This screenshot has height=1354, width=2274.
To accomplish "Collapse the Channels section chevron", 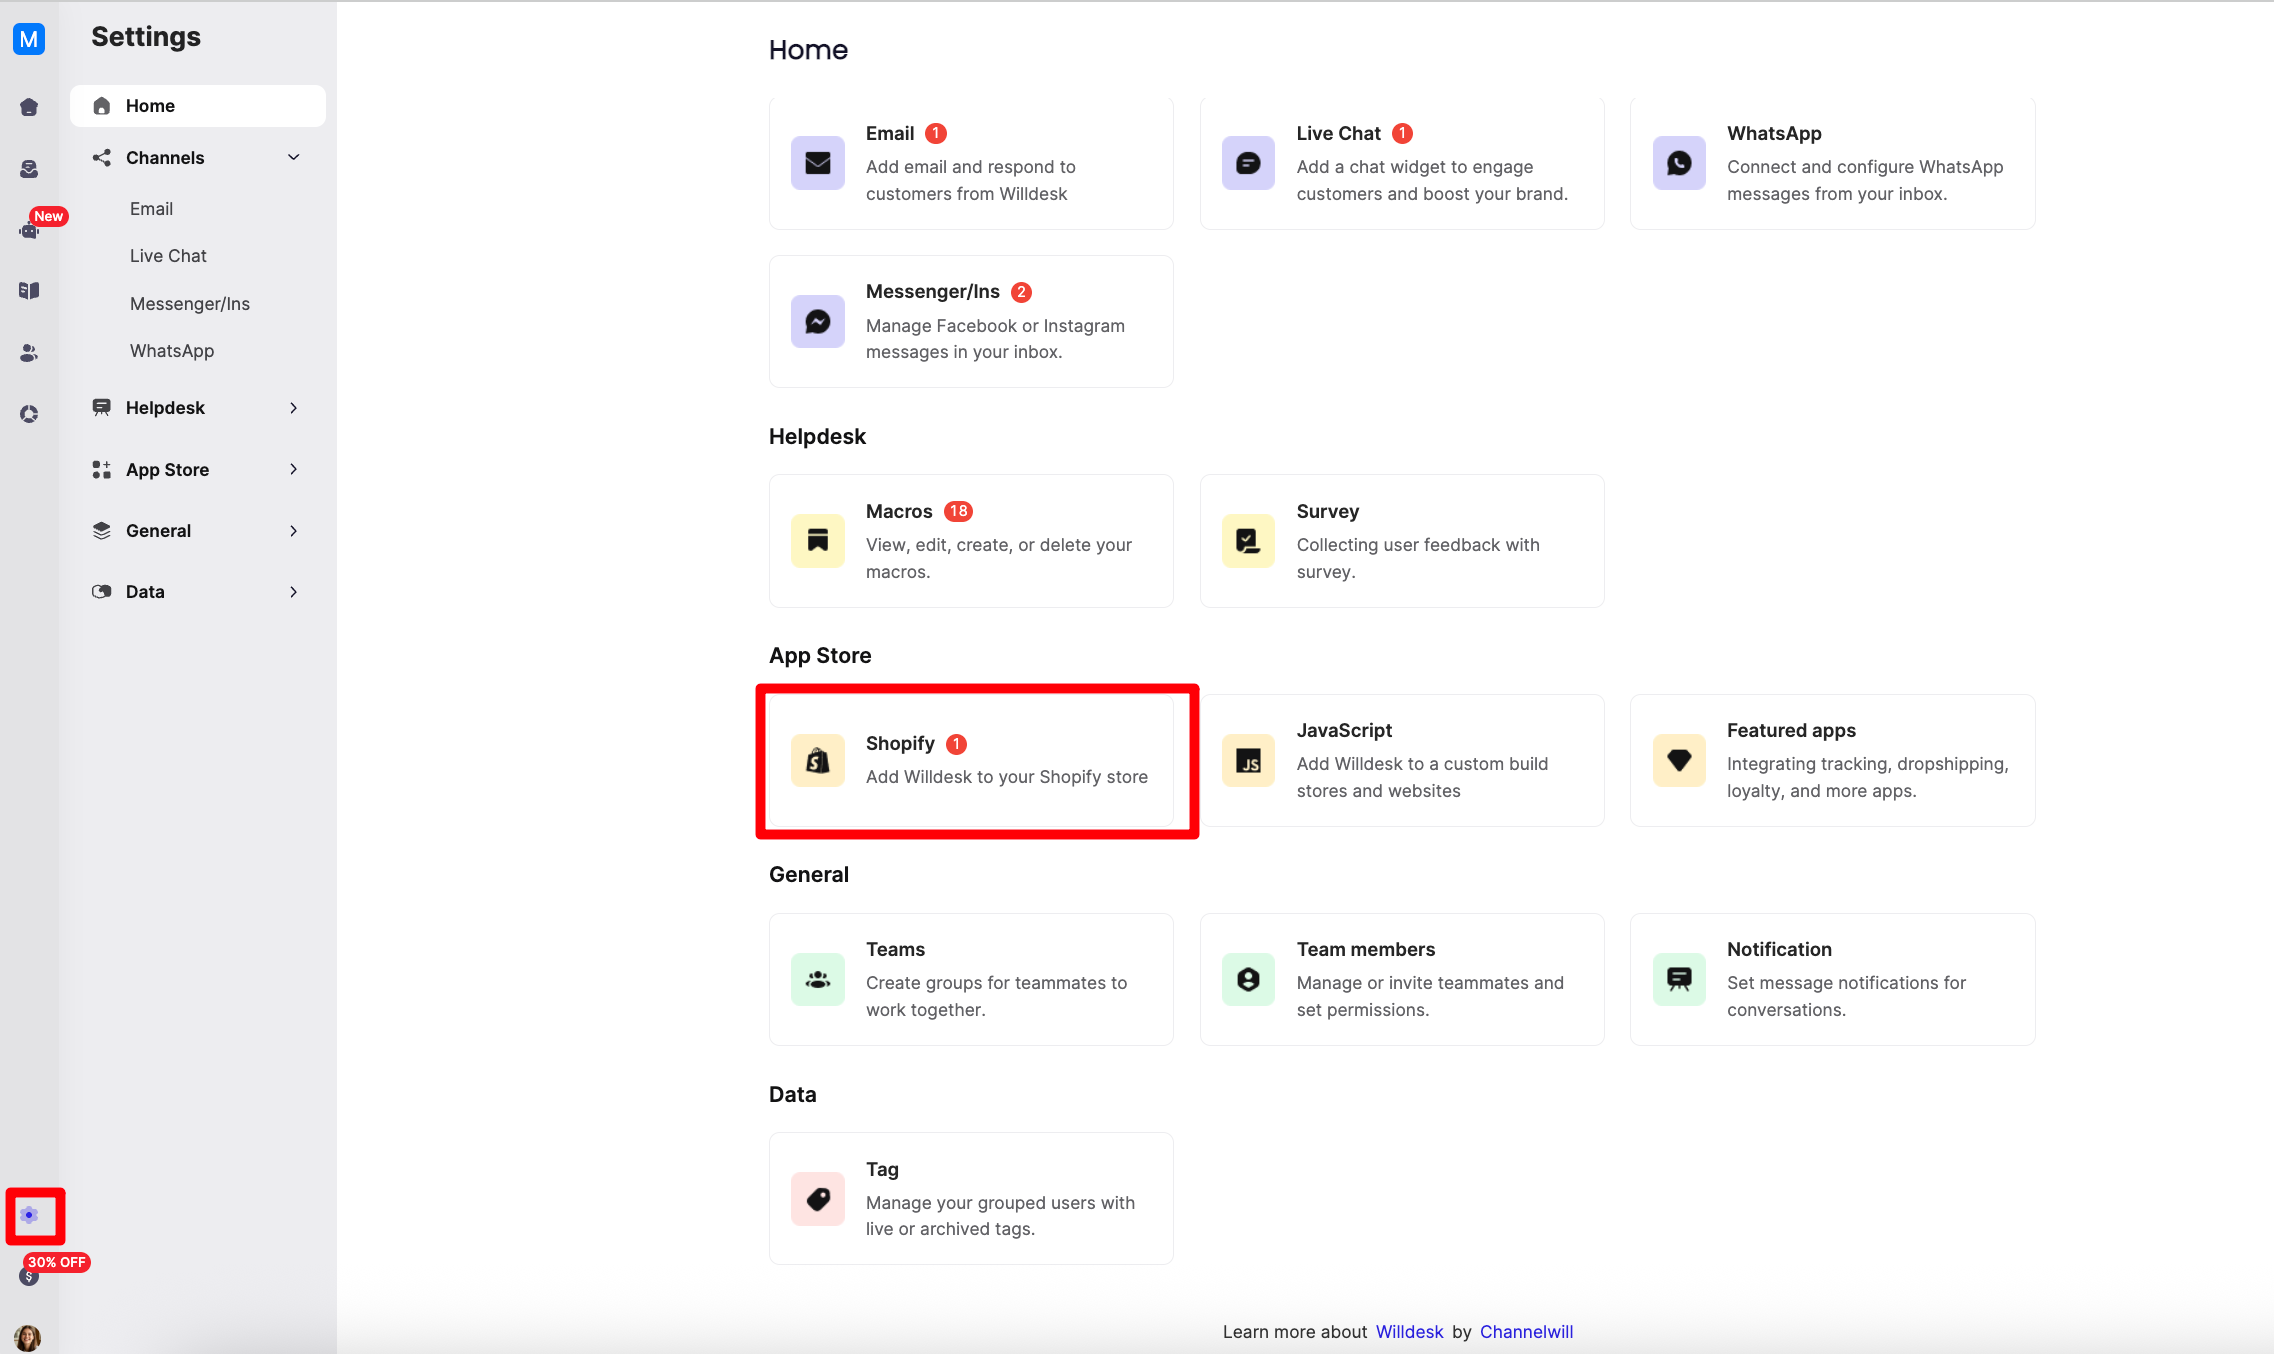I will [x=294, y=158].
